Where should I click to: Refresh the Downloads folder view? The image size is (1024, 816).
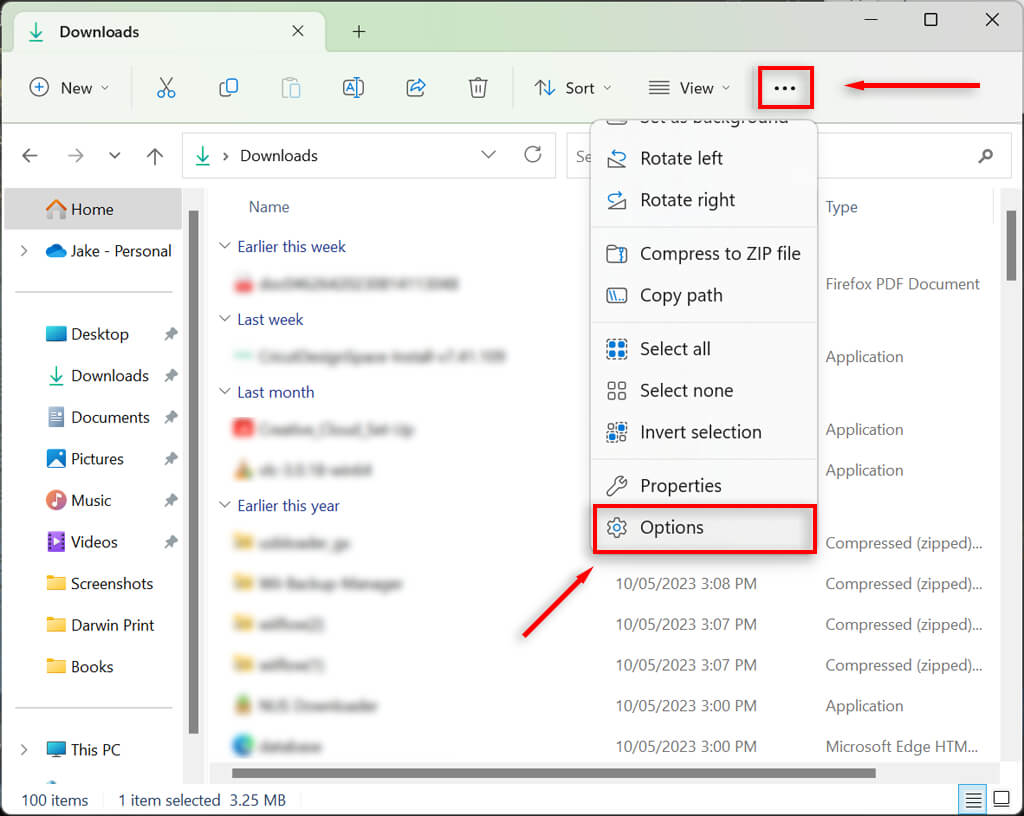(533, 155)
